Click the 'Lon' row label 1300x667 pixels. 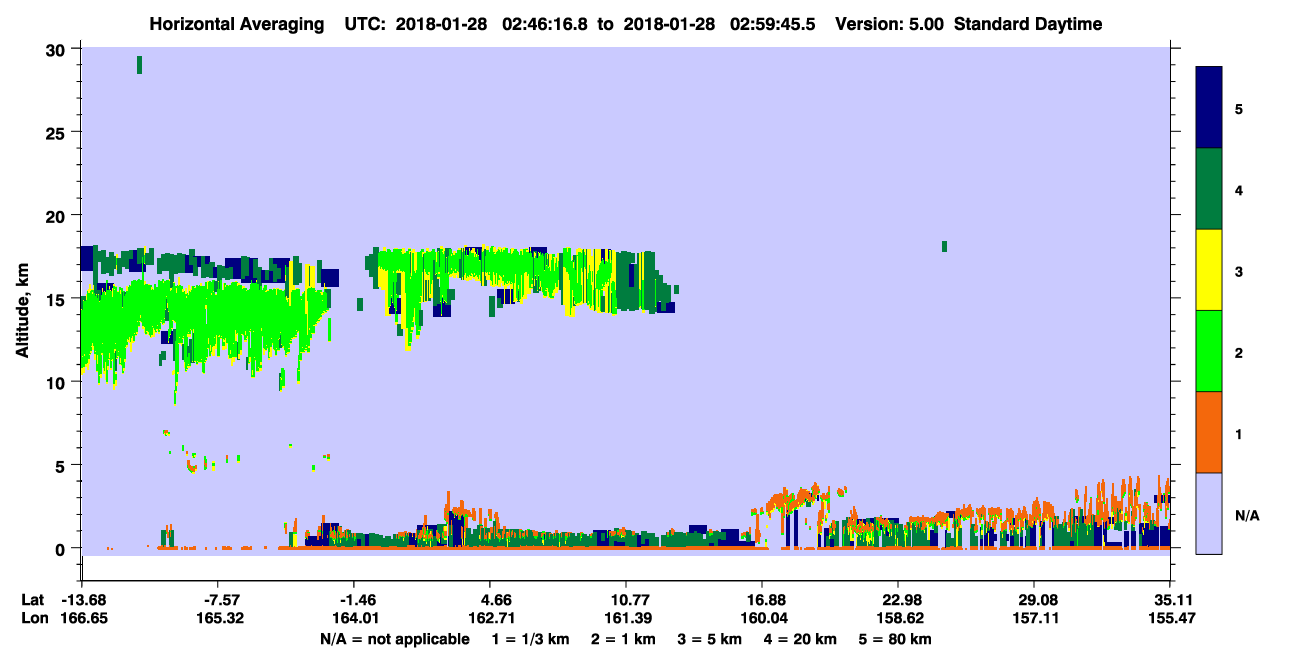pos(33,618)
